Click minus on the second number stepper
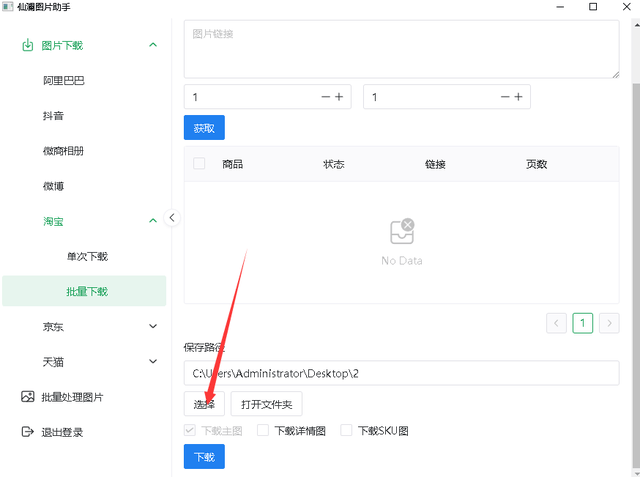Screen dimensions: 640x477 click(505, 97)
